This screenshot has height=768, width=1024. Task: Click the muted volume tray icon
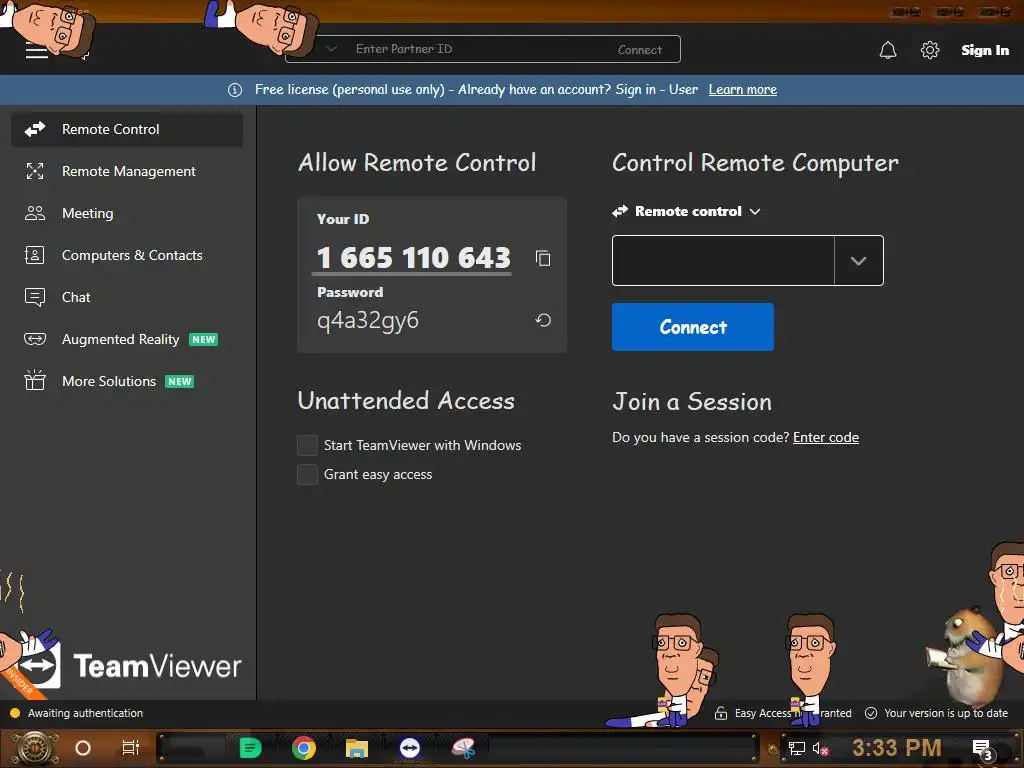coord(820,748)
